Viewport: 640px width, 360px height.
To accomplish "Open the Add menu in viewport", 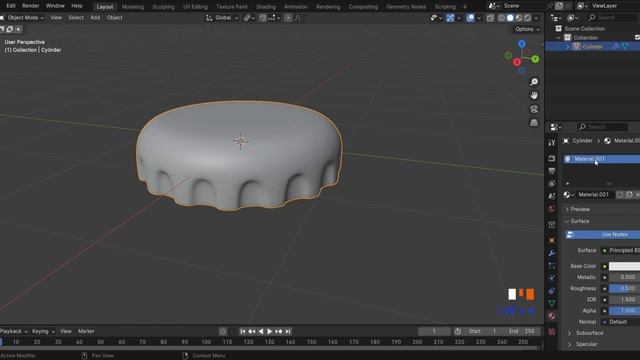I will coord(95,18).
